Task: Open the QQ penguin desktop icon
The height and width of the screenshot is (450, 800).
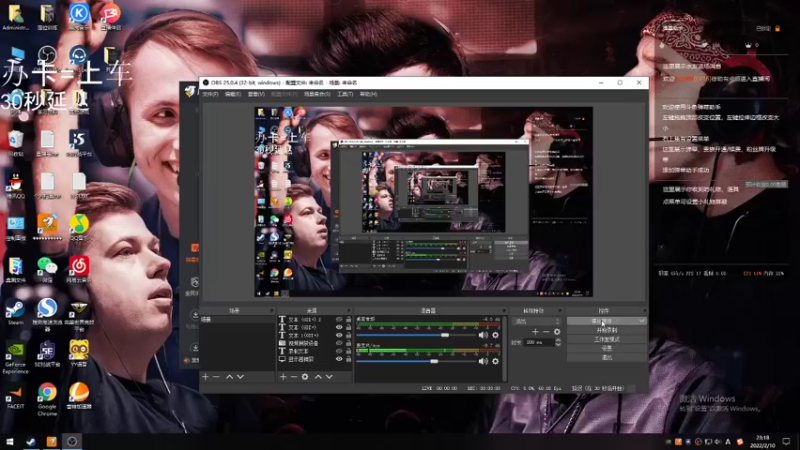Action: coord(15,185)
